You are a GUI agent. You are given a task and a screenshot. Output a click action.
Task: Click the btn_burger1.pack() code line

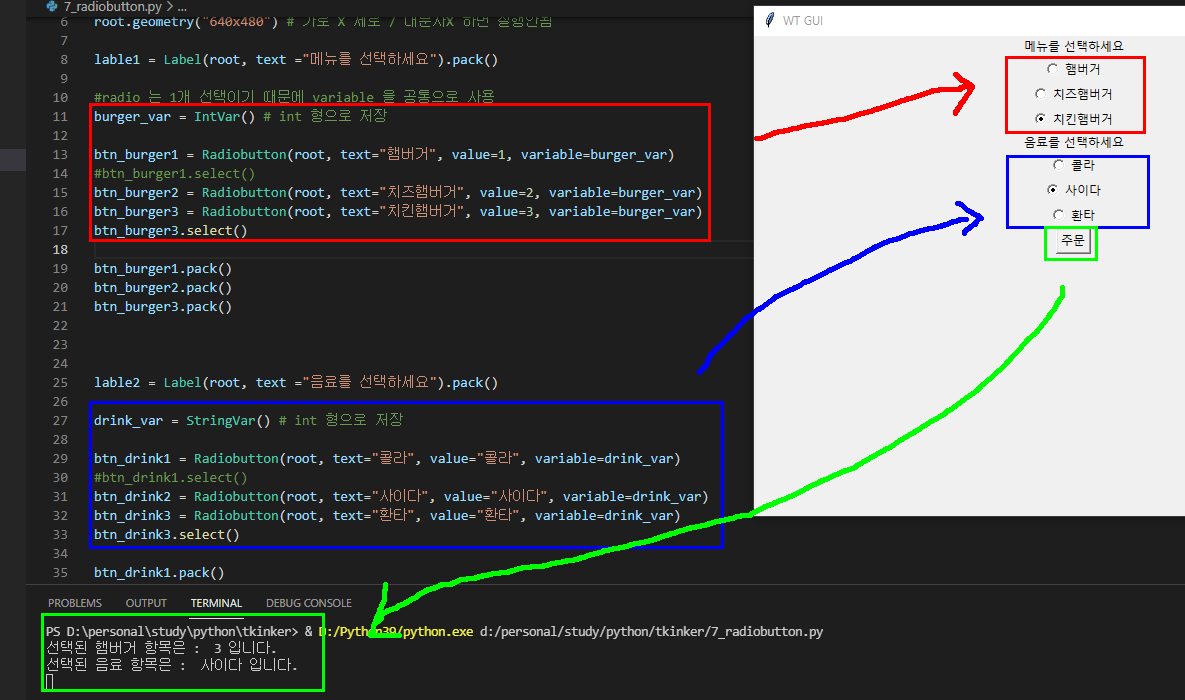pos(162,268)
